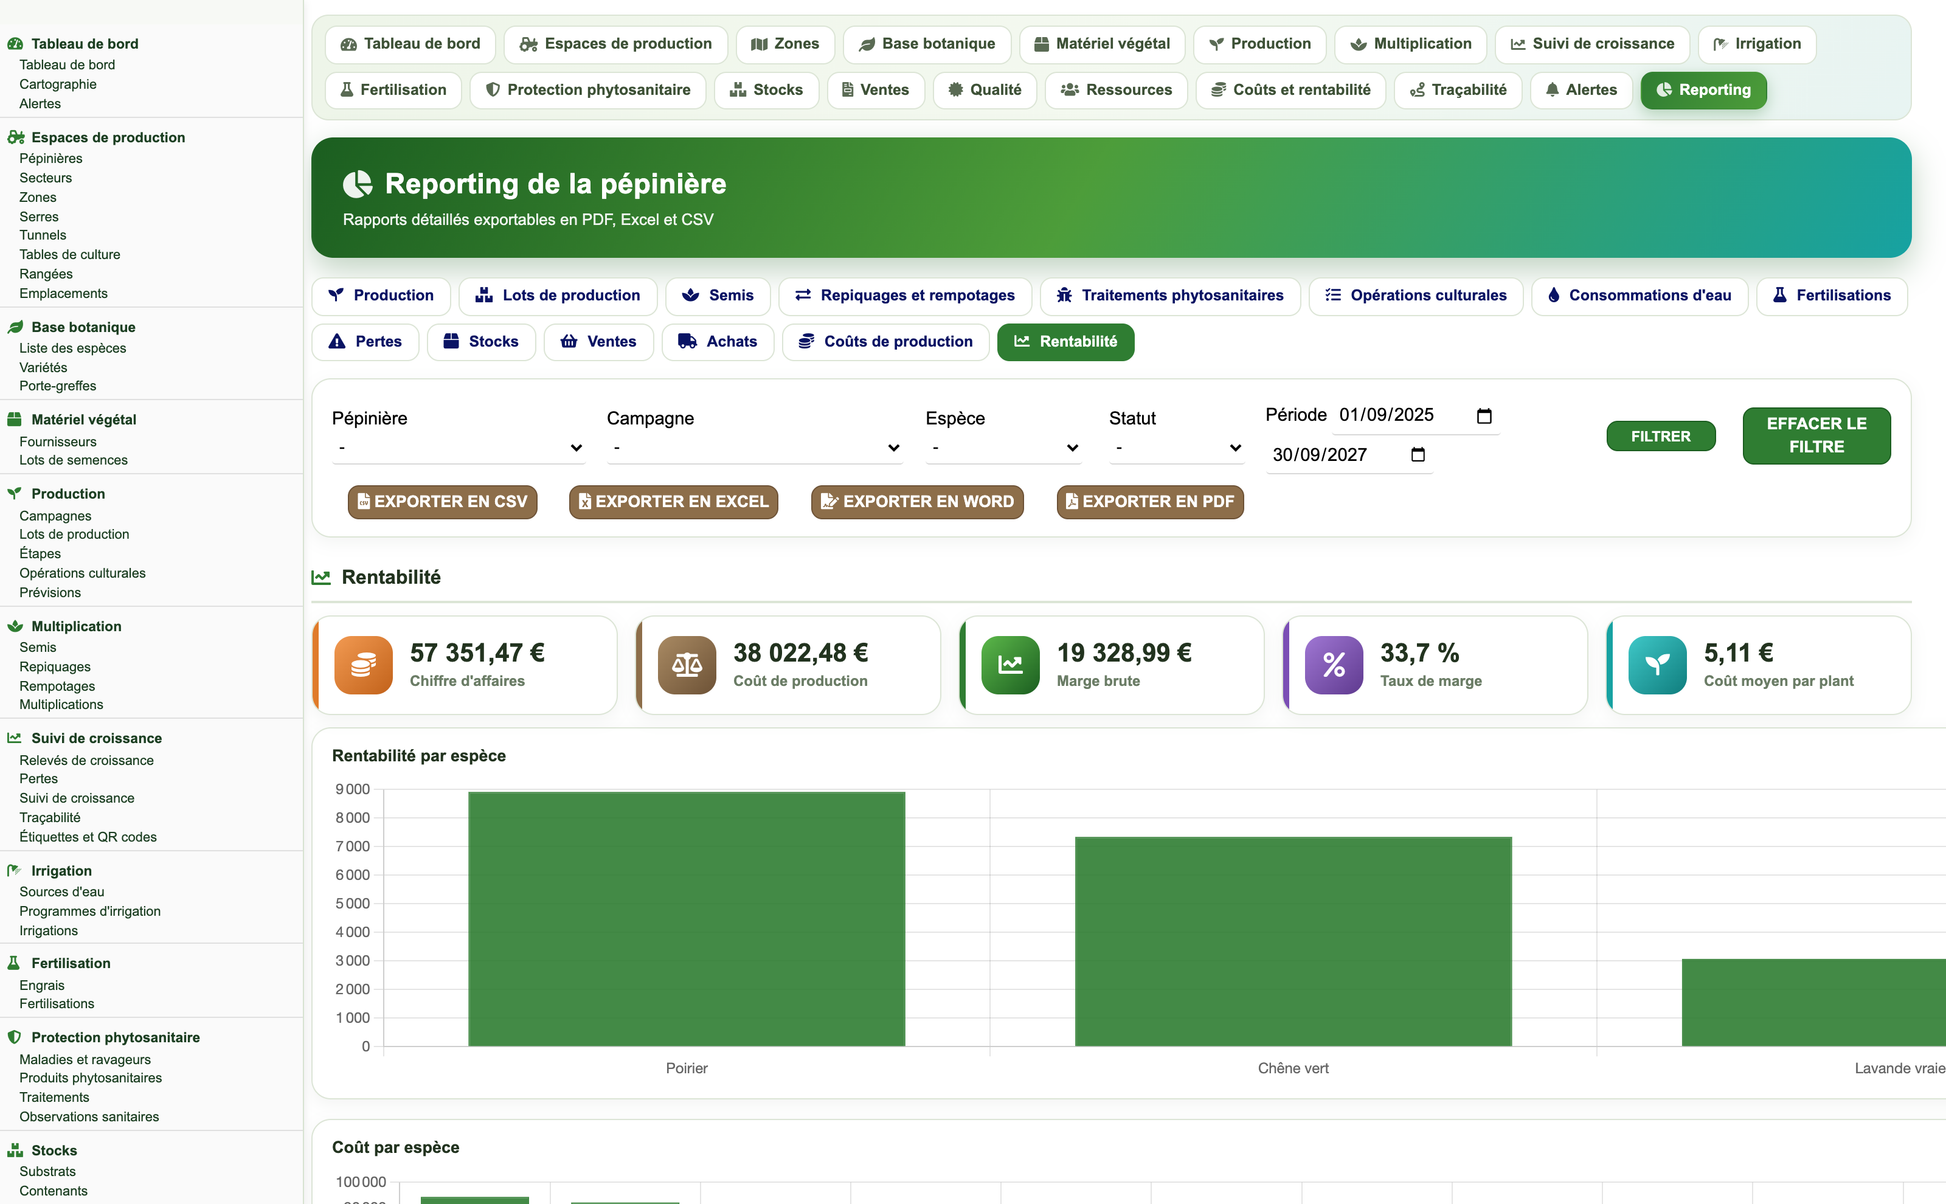The width and height of the screenshot is (1946, 1204).
Task: Click the balance scale icon for Coût de production
Action: 687,665
